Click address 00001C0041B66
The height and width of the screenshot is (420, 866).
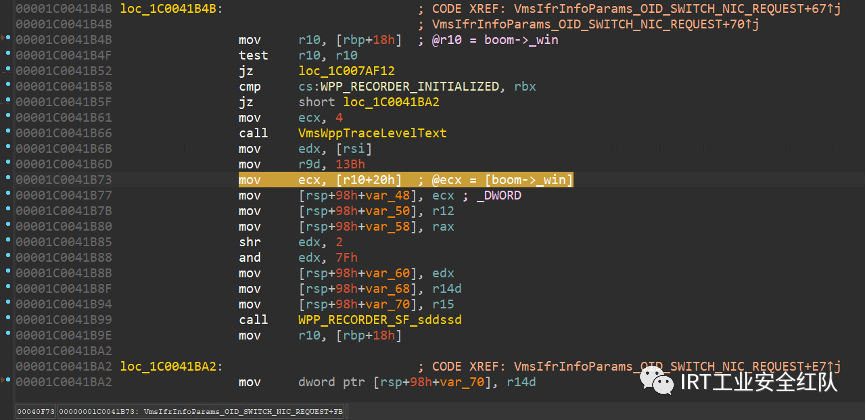(x=64, y=133)
